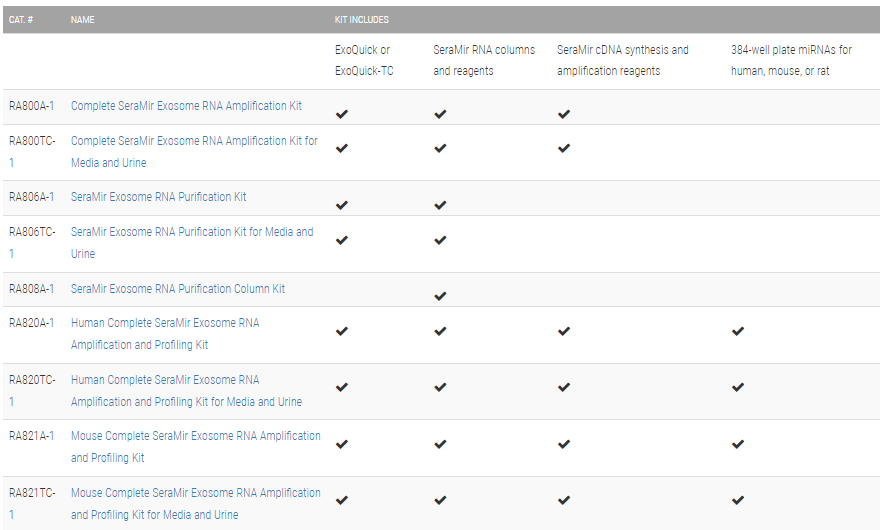
Task: Open Mouse Complete SeraMir Amplification and Profiling Kit
Action: pyautogui.click(x=195, y=436)
